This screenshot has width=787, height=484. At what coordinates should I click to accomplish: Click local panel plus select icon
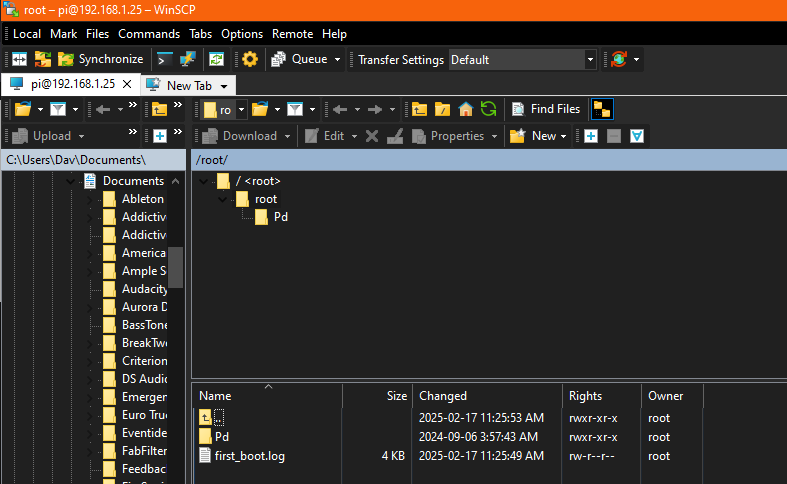coord(160,136)
